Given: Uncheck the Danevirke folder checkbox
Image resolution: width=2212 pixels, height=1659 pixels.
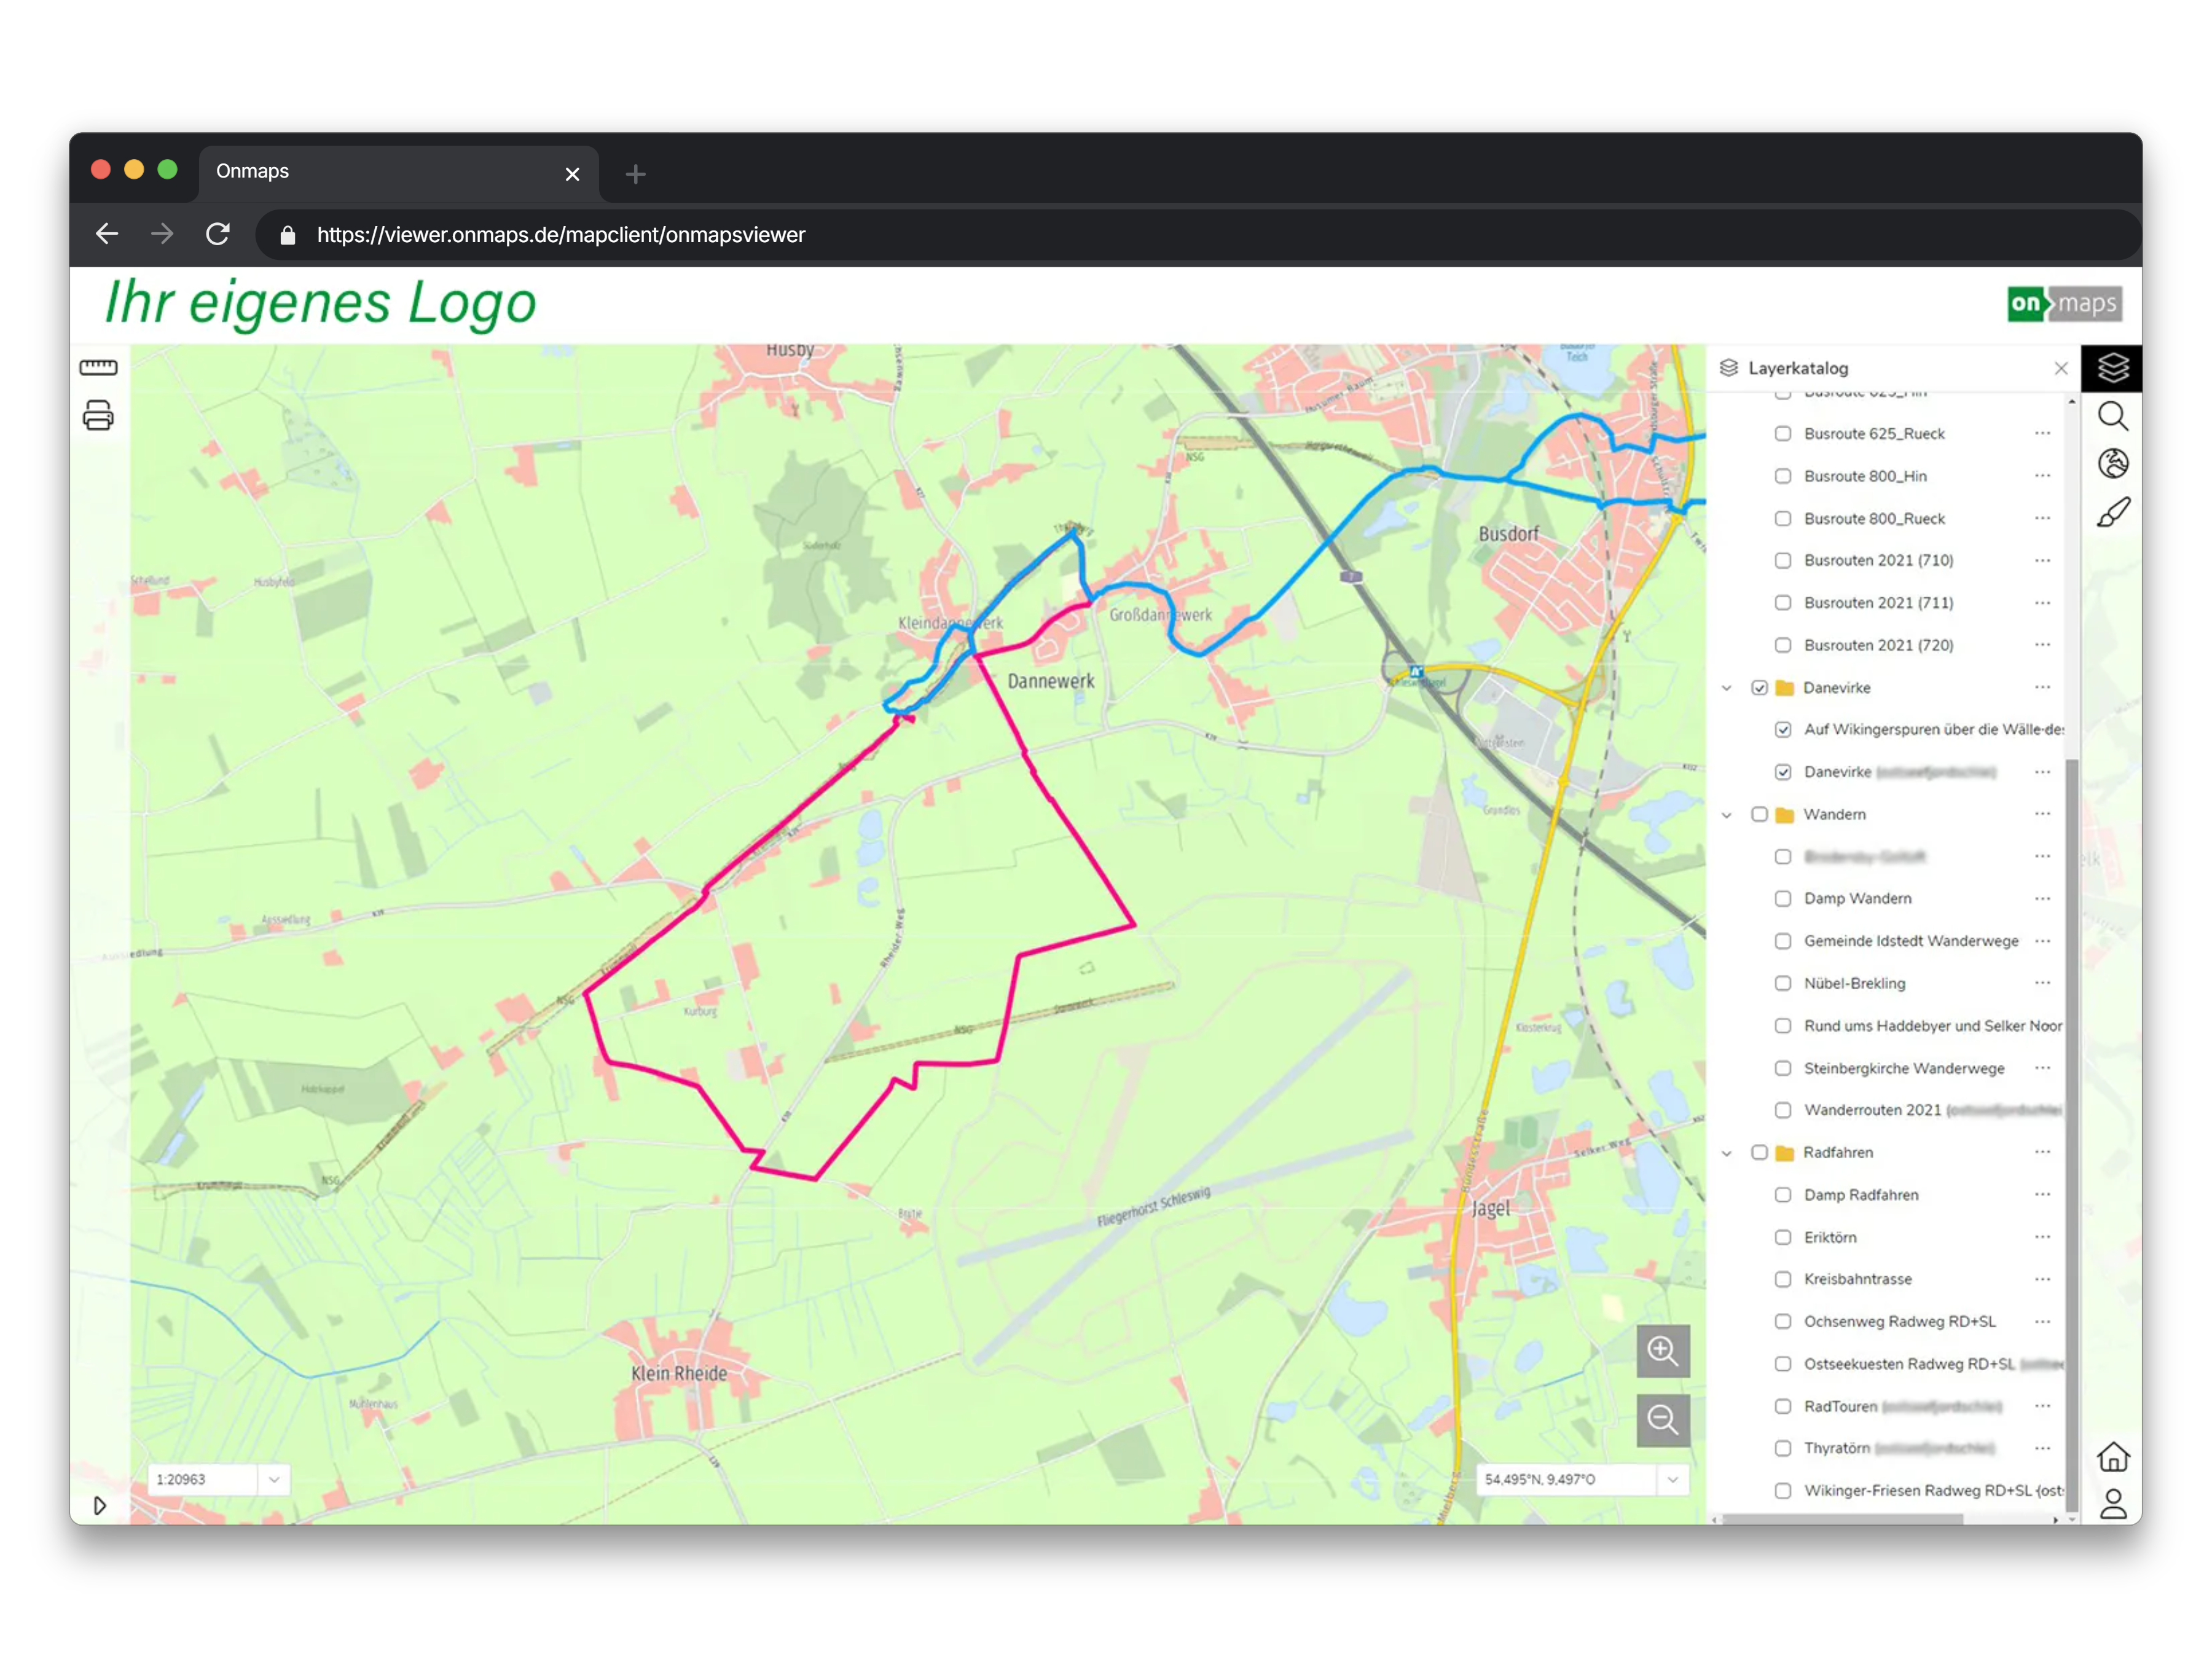Looking at the screenshot, I should click(1759, 688).
